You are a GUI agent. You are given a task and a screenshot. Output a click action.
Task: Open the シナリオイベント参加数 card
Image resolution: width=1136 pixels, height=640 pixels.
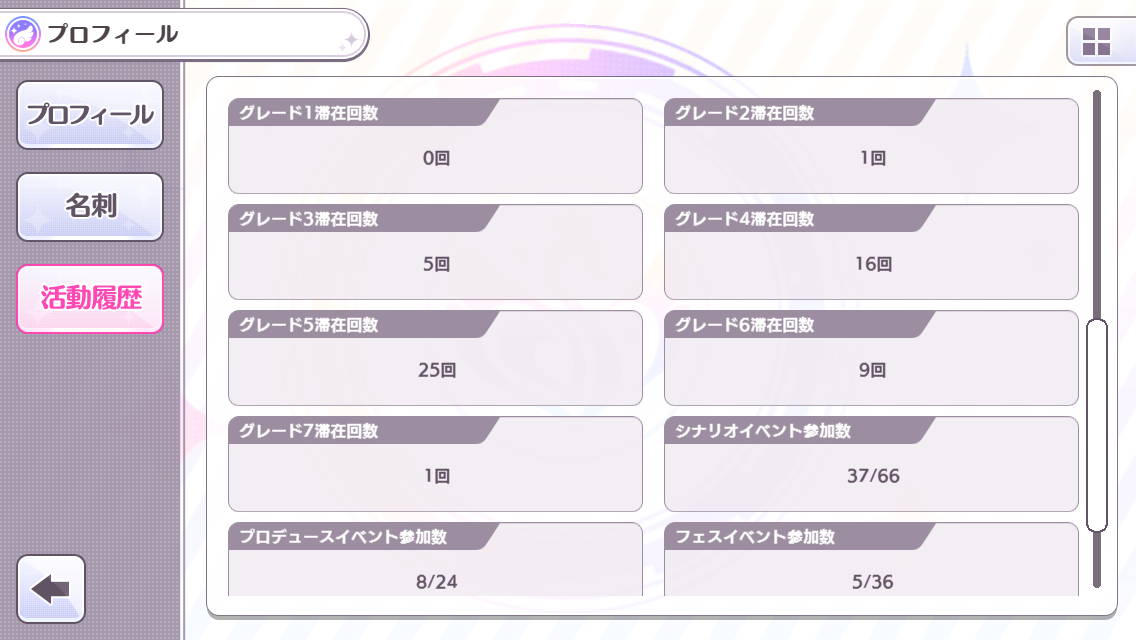click(871, 464)
